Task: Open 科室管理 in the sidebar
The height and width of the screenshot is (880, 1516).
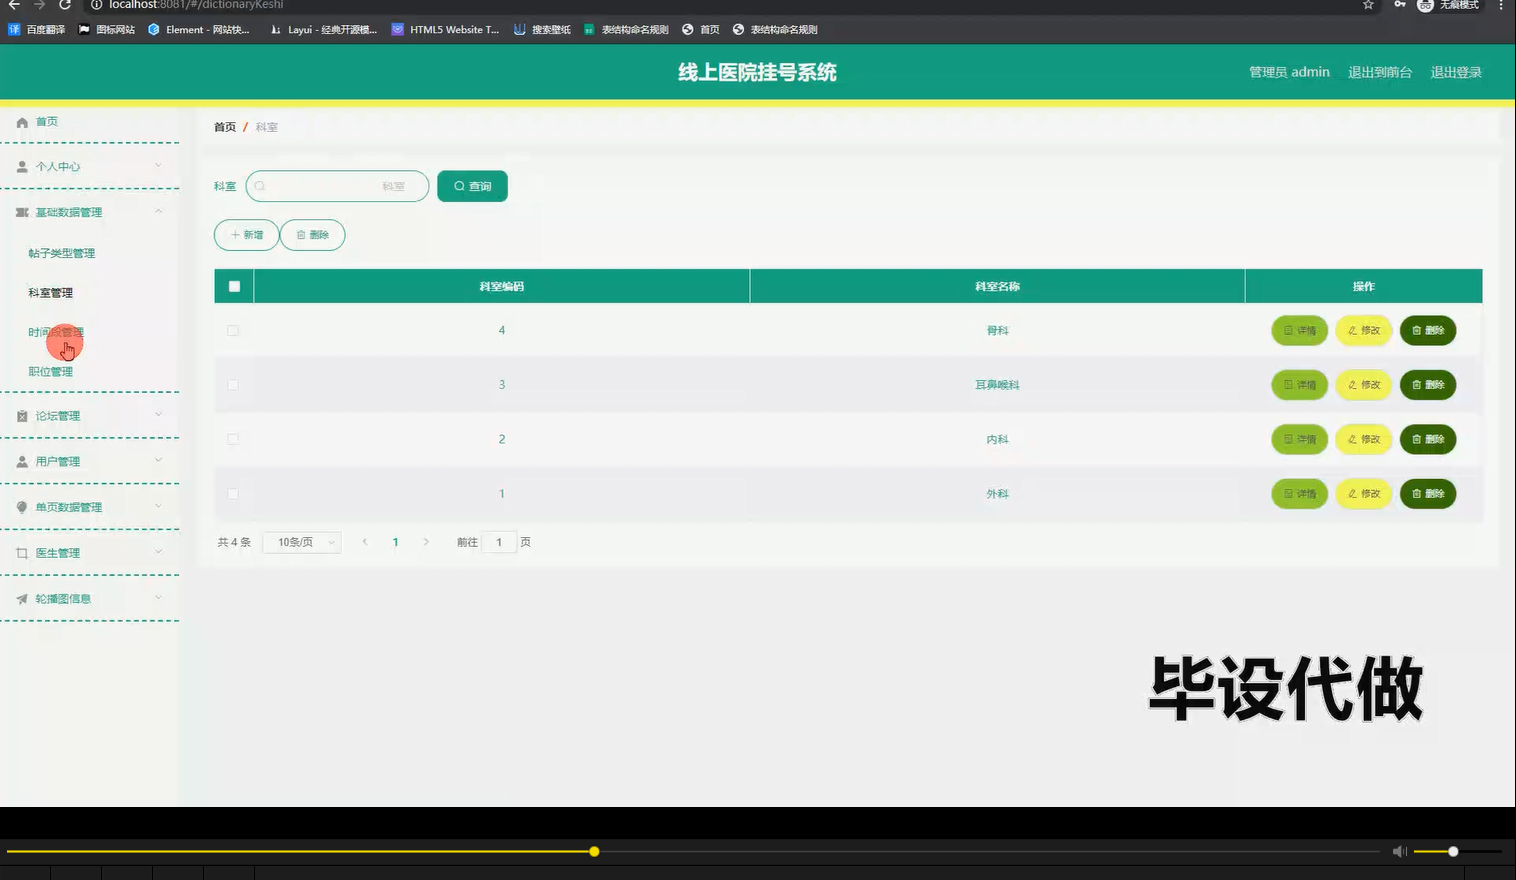Action: pos(51,293)
